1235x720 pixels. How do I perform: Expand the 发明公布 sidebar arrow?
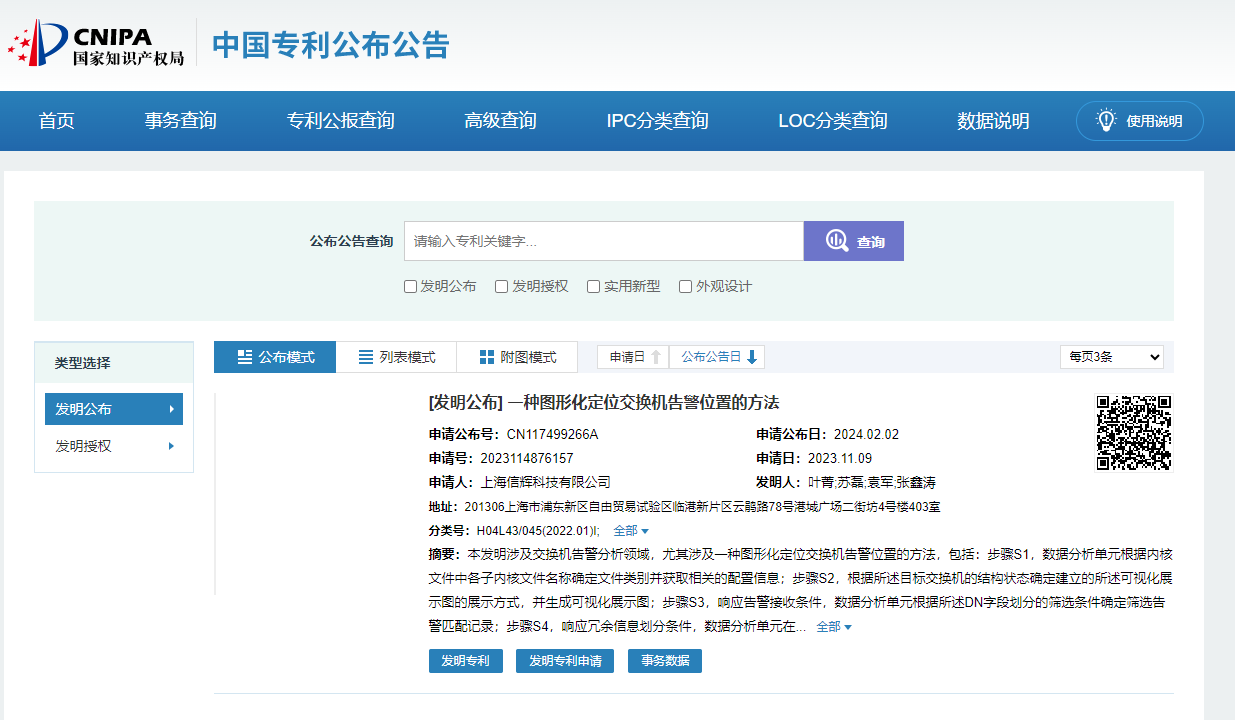pos(171,409)
